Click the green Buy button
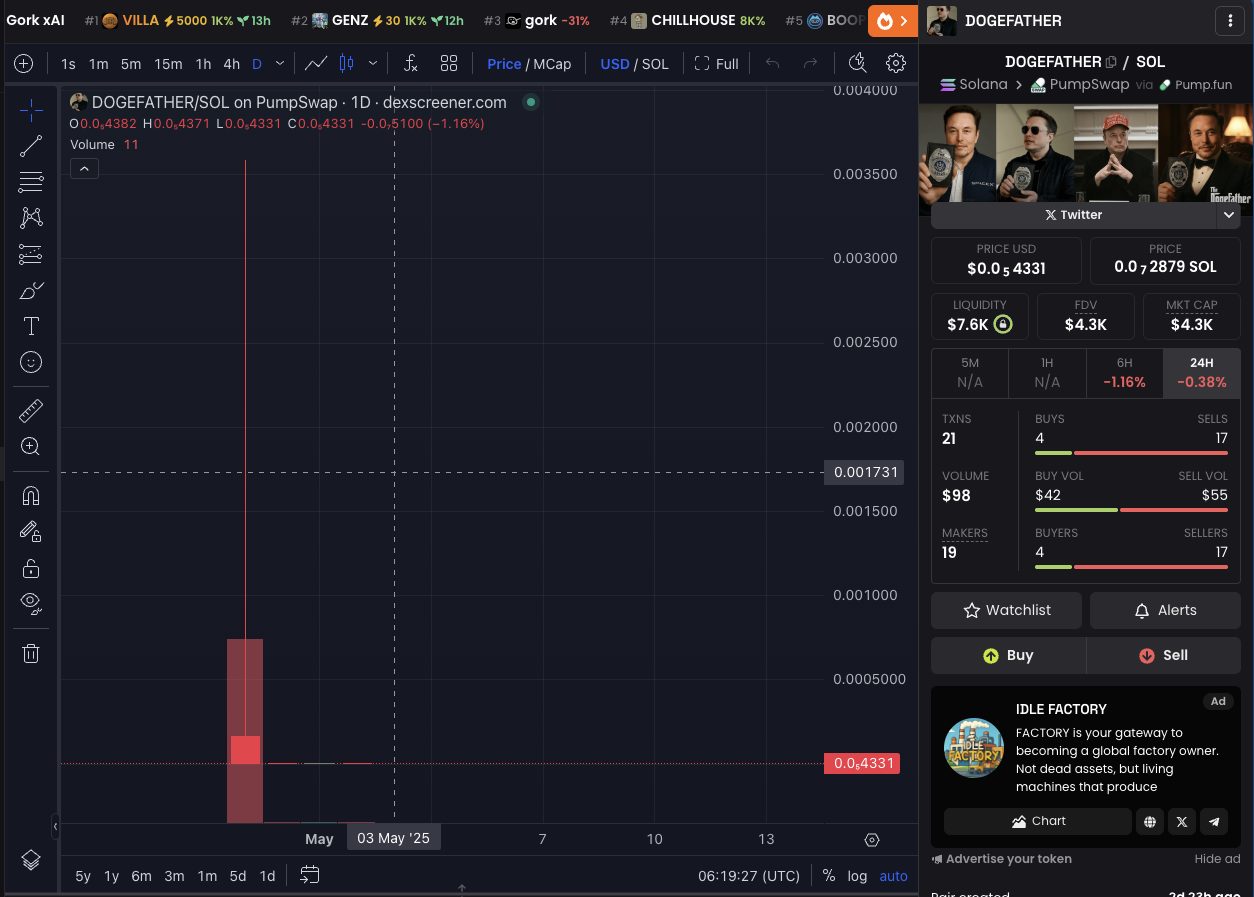This screenshot has width=1254, height=897. [x=1008, y=655]
